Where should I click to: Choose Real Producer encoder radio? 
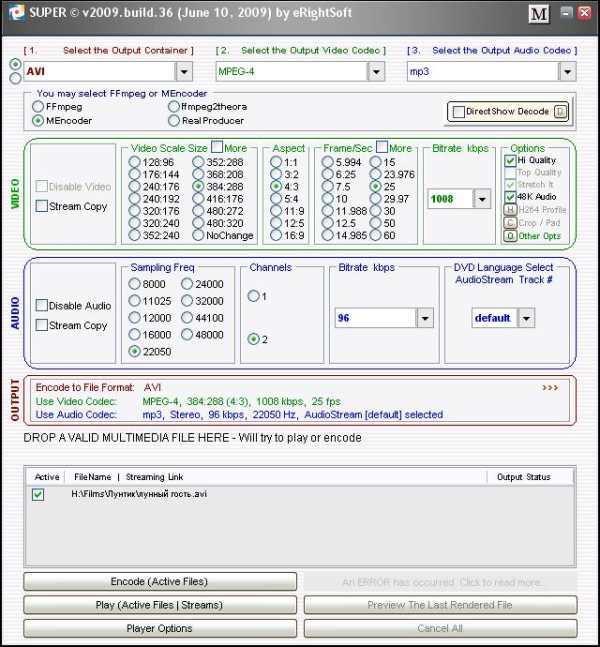coord(174,120)
